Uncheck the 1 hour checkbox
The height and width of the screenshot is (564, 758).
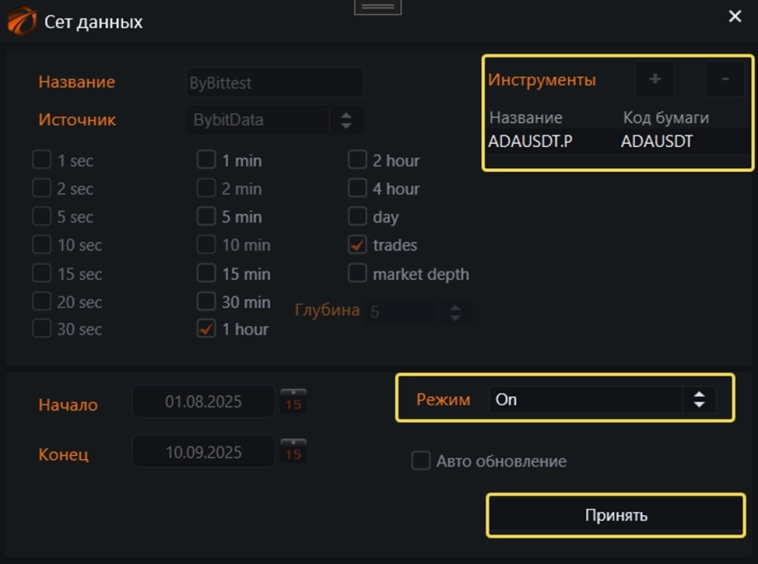206,329
